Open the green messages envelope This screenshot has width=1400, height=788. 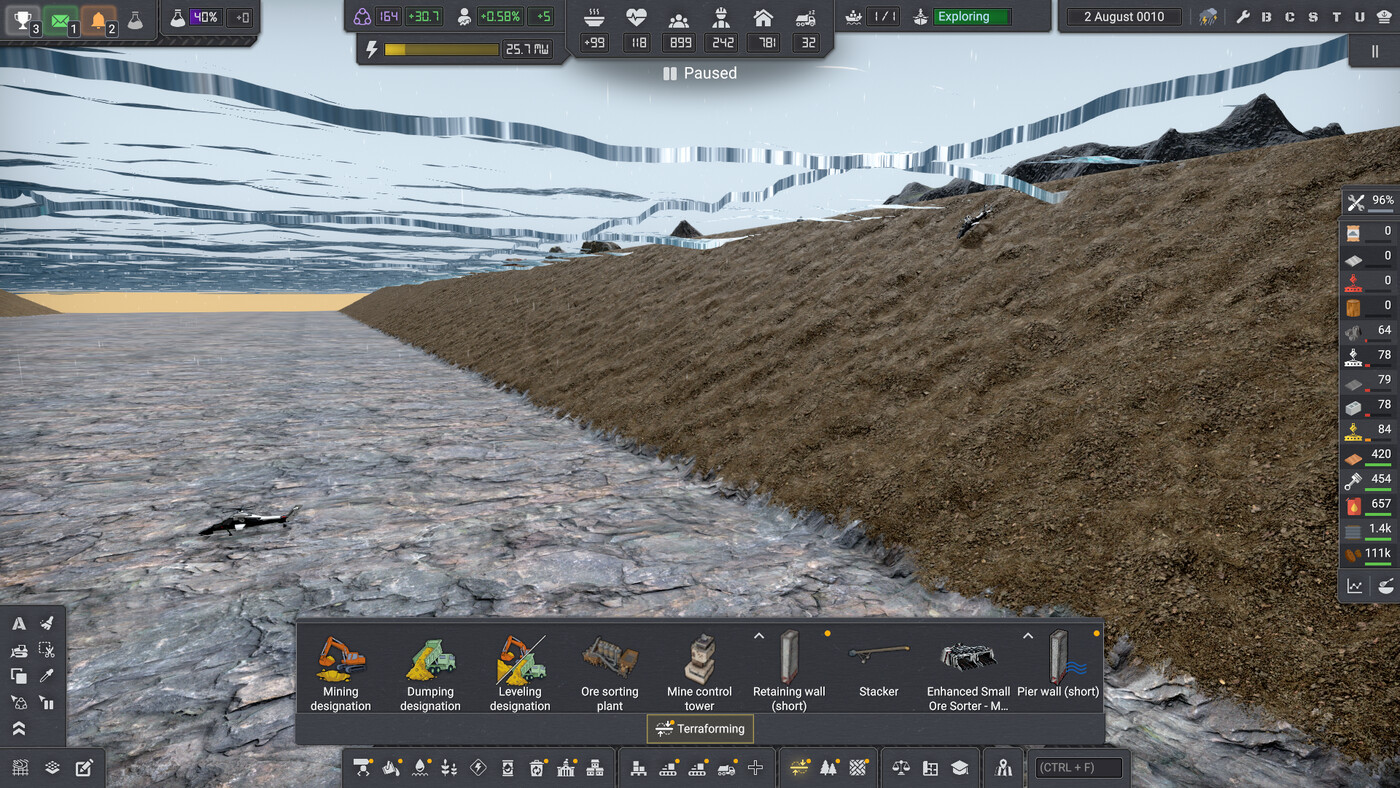[x=60, y=19]
